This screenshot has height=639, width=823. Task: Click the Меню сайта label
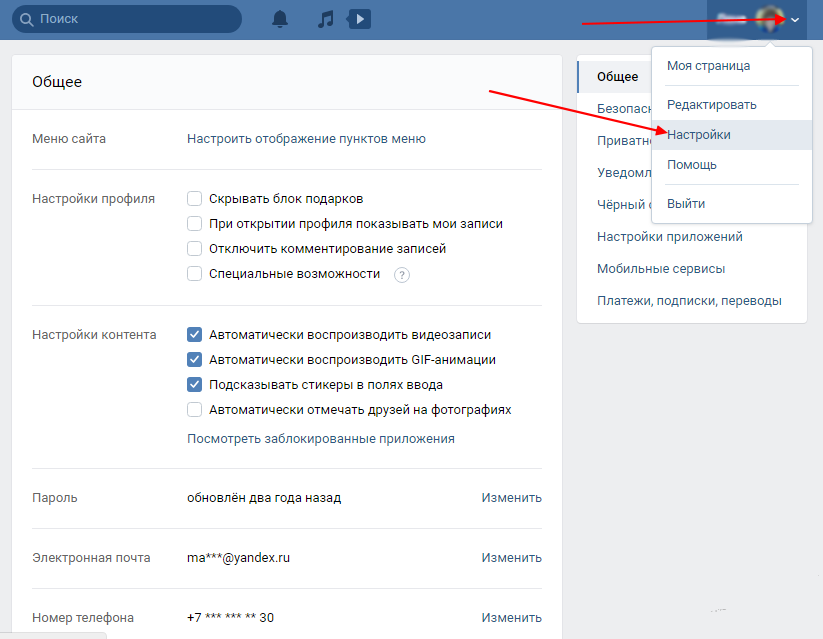(69, 139)
